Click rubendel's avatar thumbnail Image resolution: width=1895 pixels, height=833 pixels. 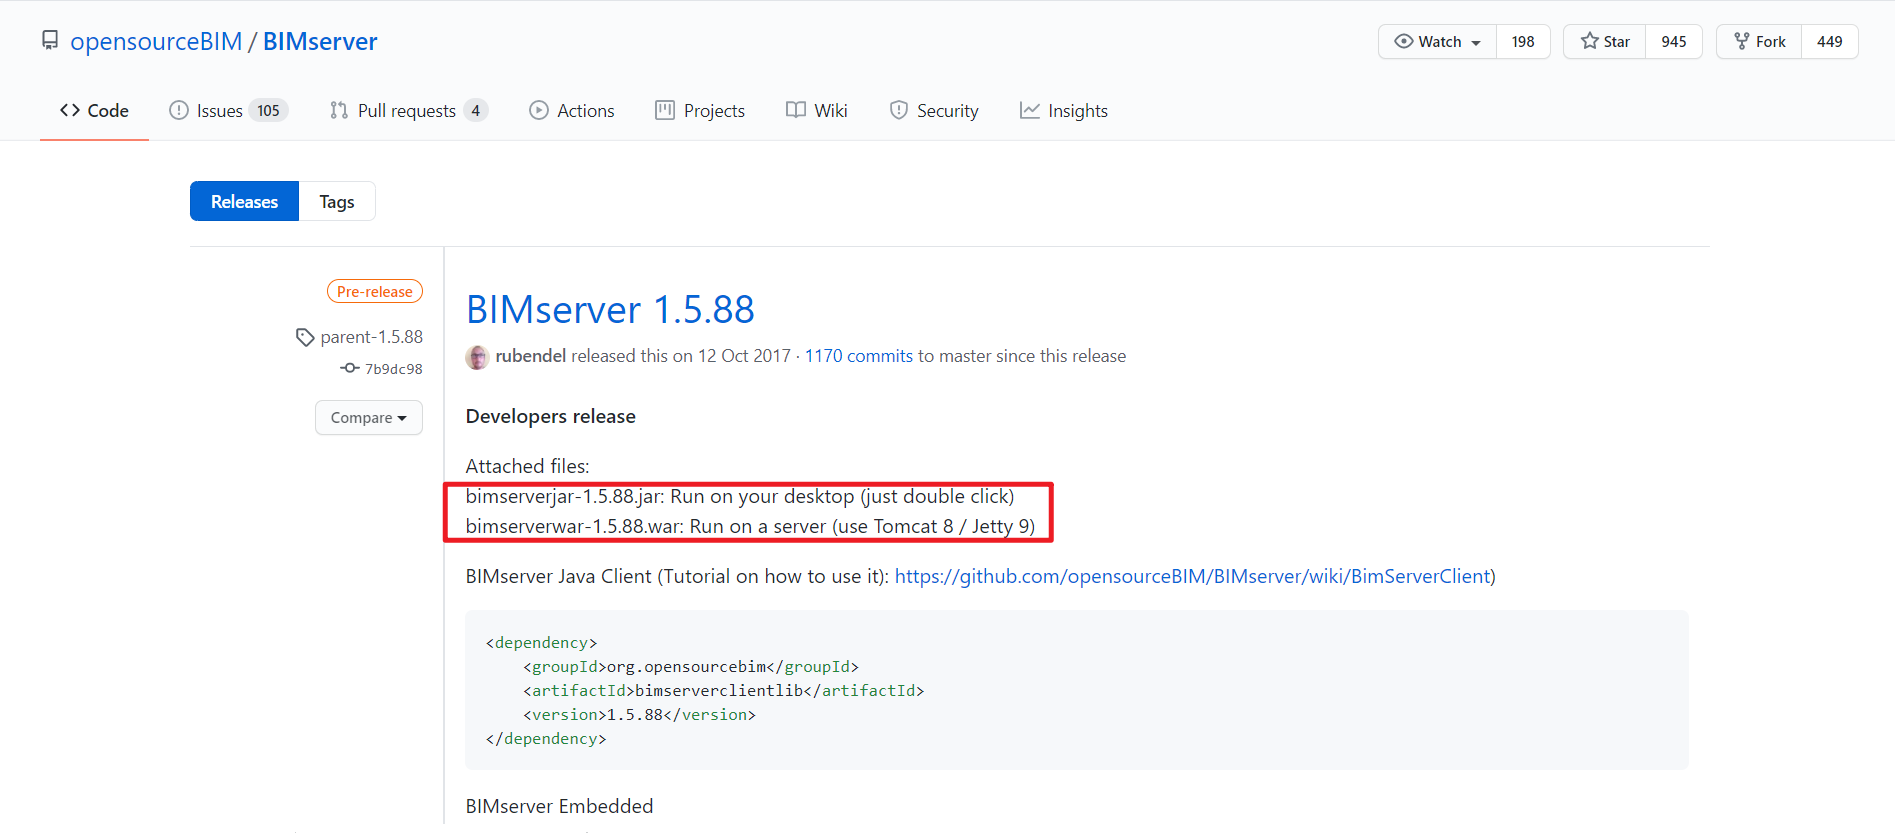(477, 357)
